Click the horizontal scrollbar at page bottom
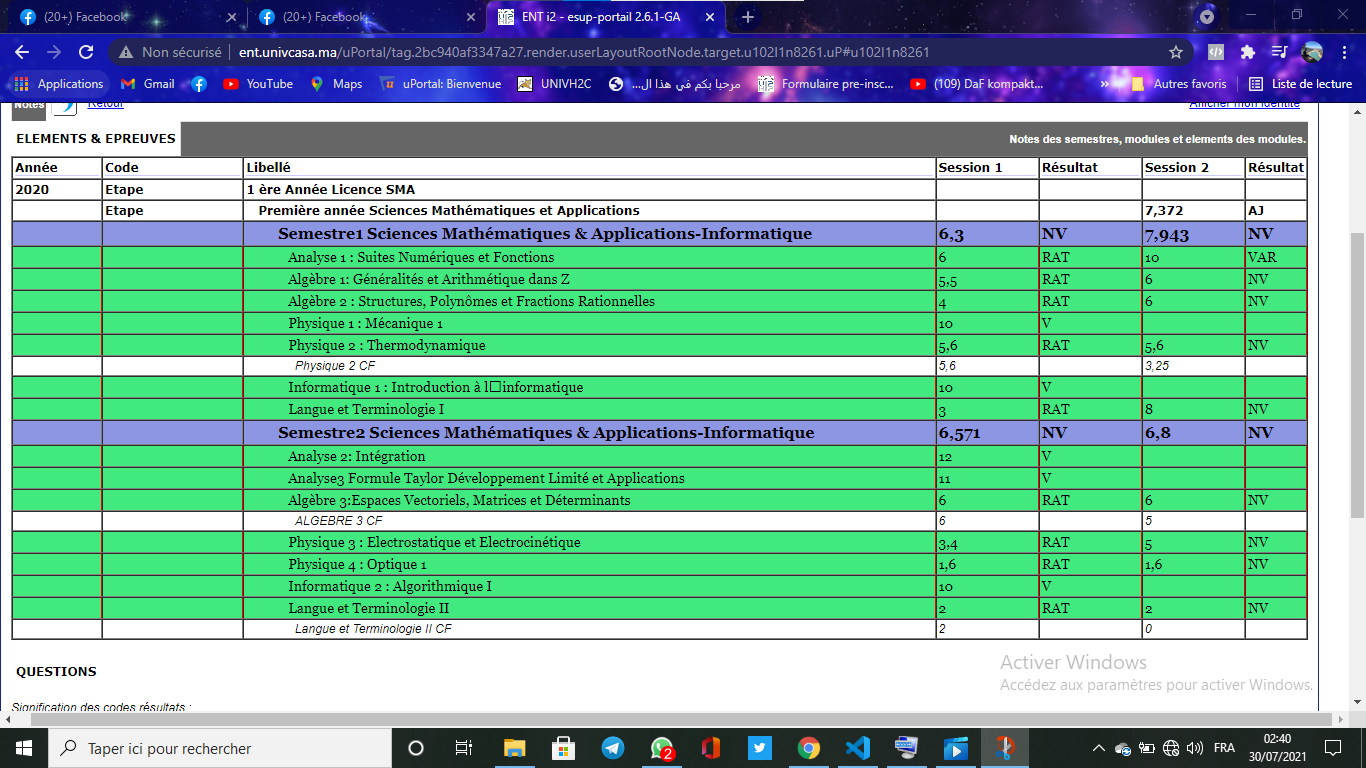 coord(680,719)
